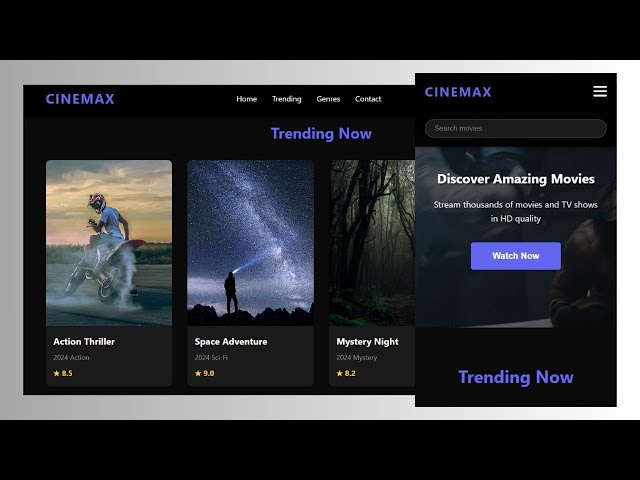Open the Space Adventure poster image

tap(250, 243)
